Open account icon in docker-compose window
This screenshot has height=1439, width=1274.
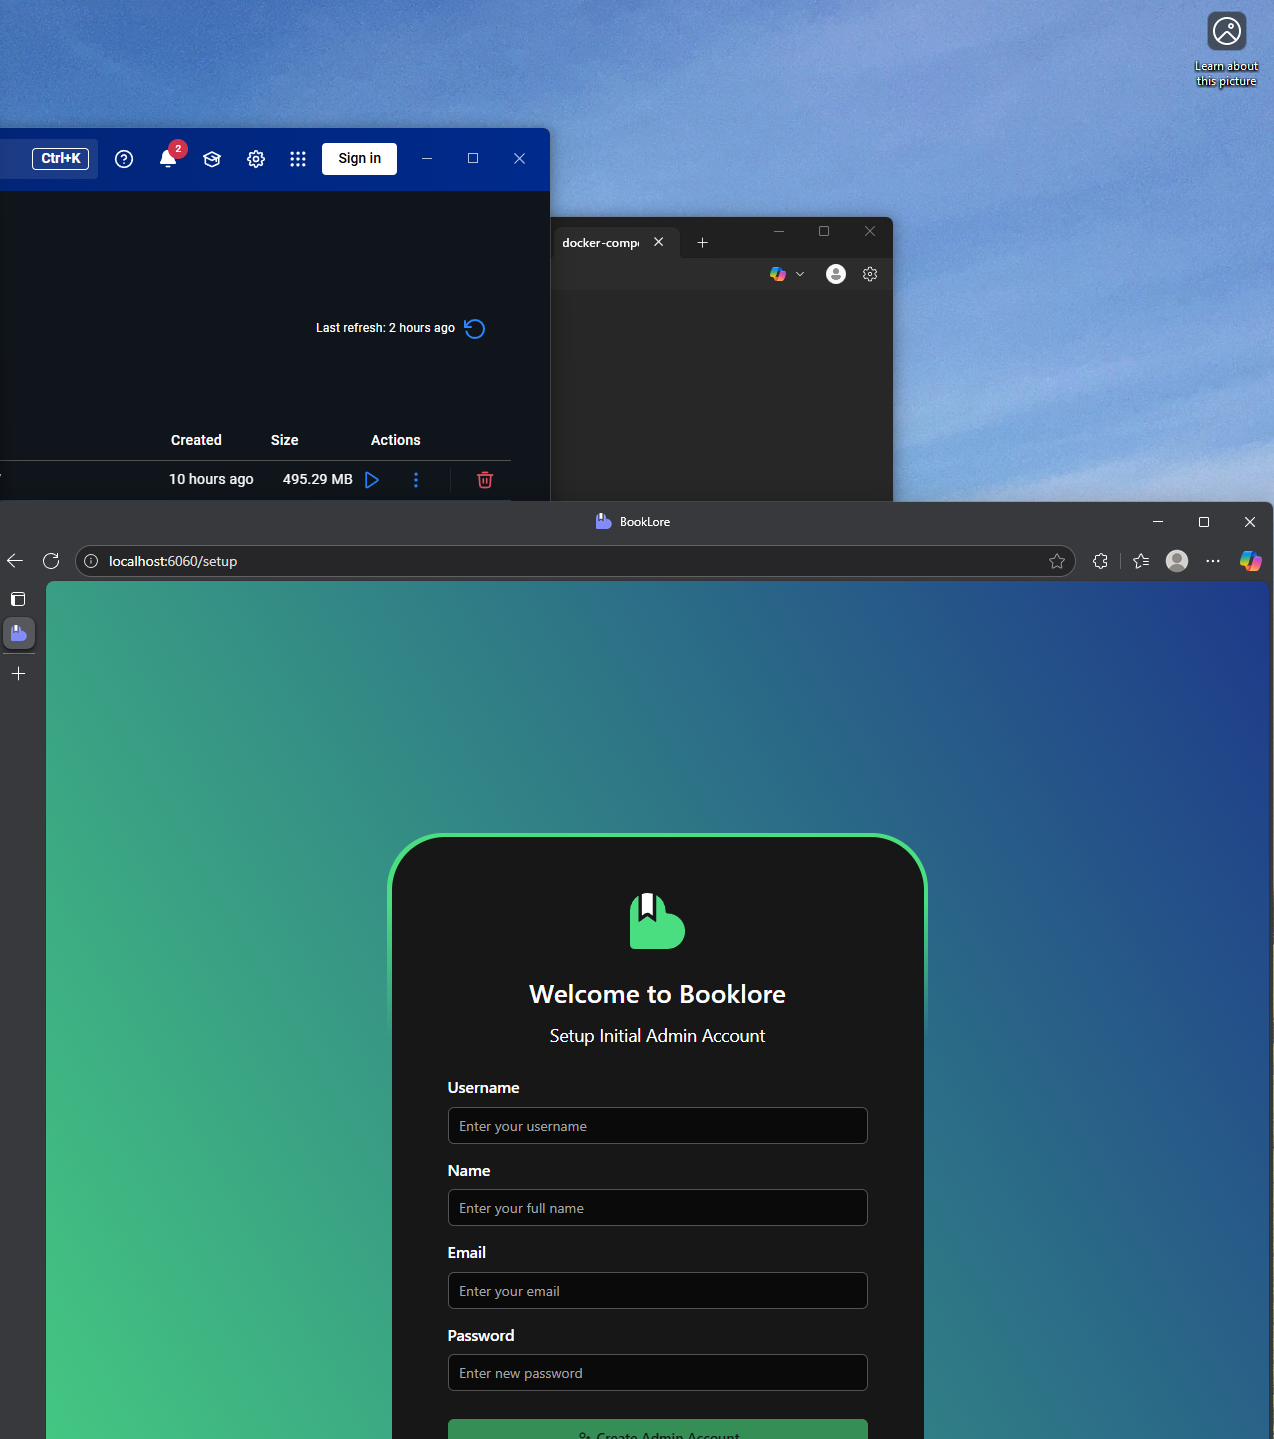pos(836,274)
